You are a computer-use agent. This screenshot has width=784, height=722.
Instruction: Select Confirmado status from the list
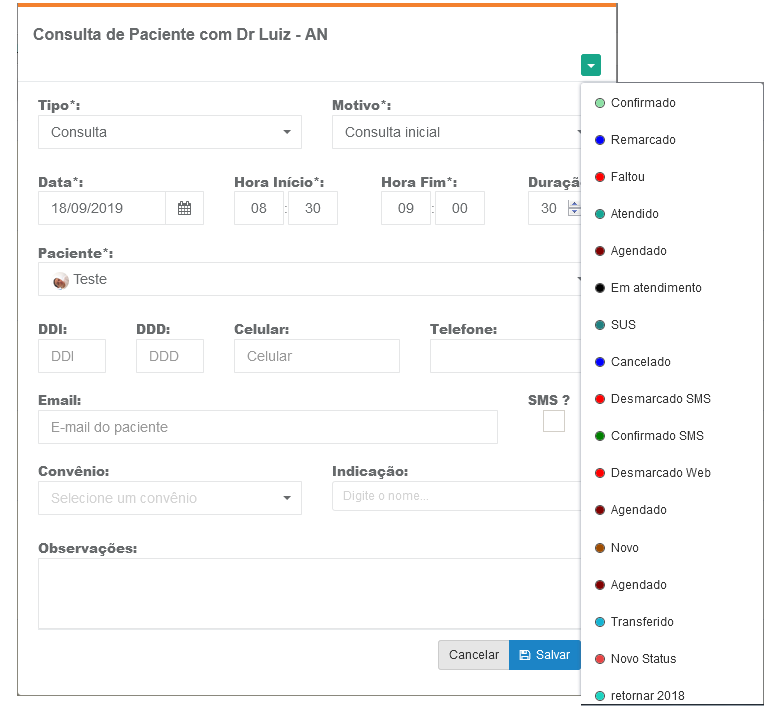coord(642,103)
